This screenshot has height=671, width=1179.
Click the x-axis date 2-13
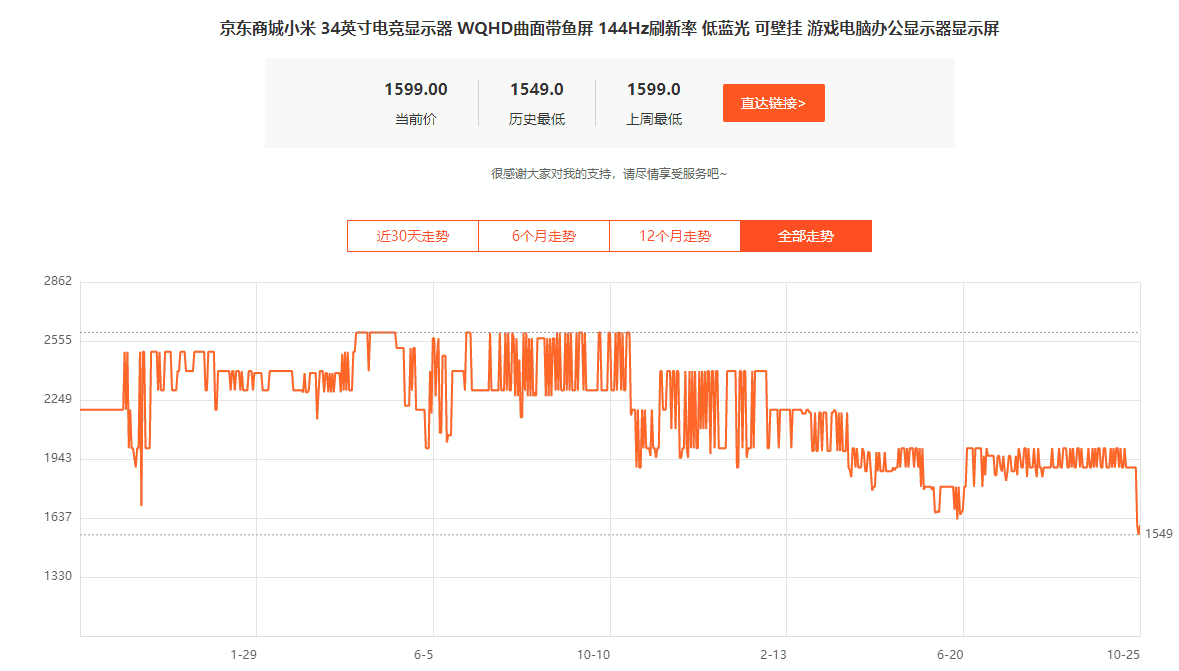773,654
